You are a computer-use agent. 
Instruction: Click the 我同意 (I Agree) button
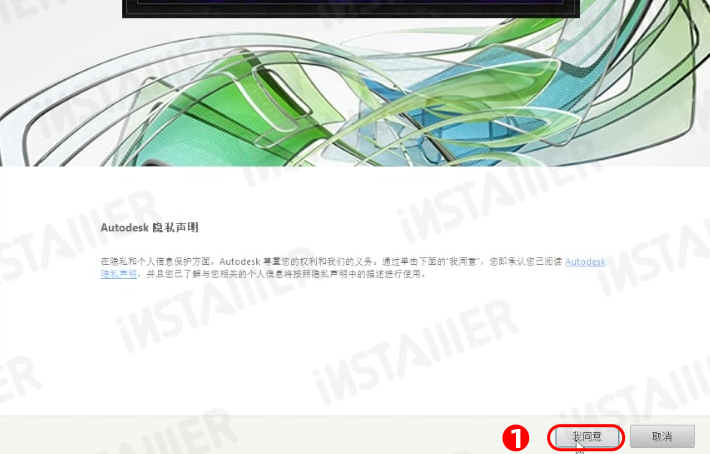(586, 437)
